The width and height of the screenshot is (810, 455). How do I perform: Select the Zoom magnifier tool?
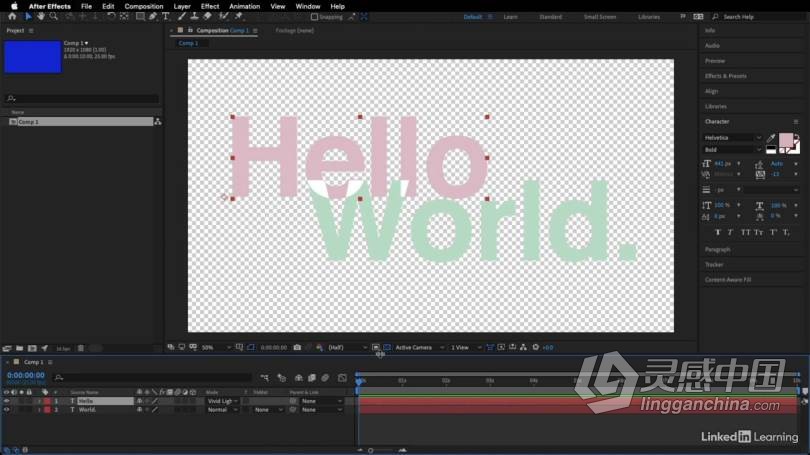click(x=54, y=17)
